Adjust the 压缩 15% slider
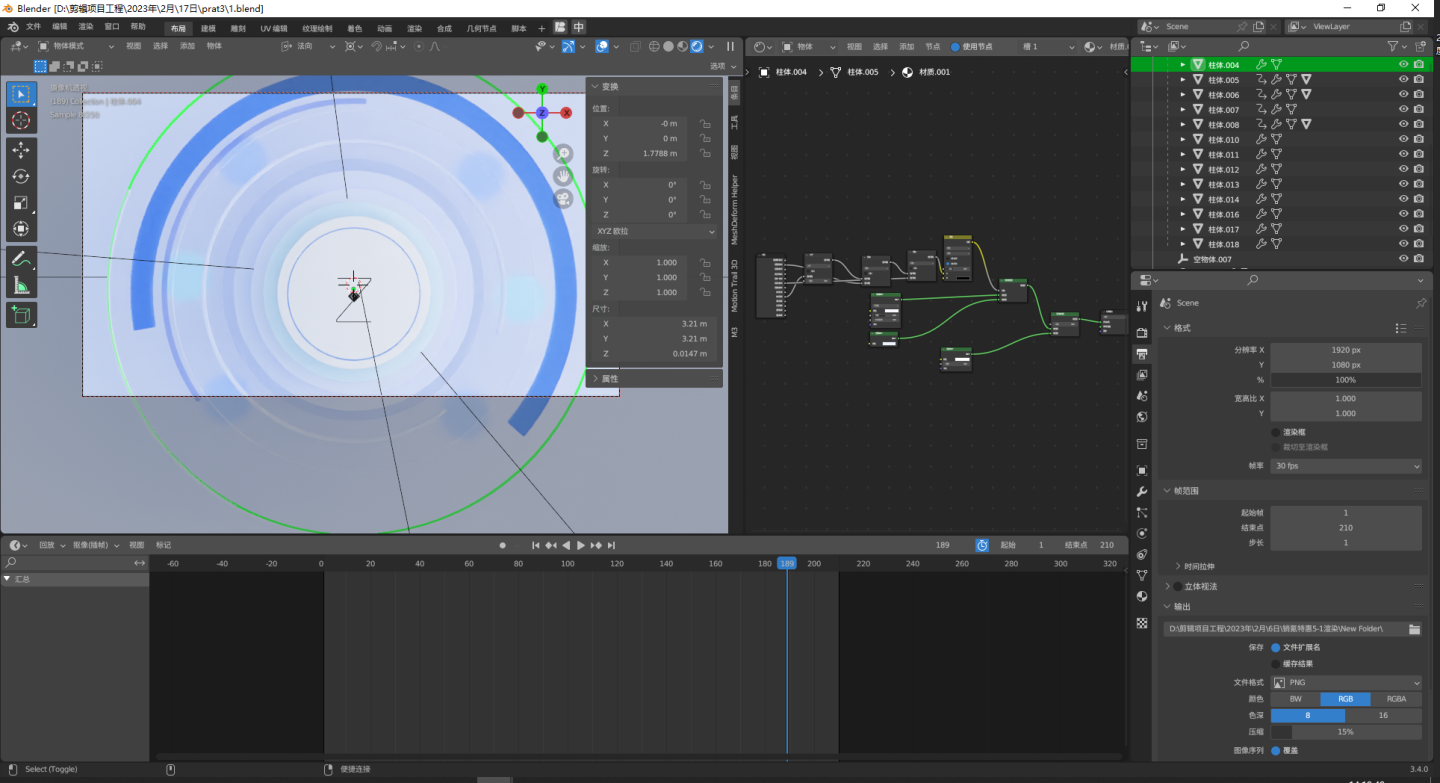The image size is (1440, 783). click(x=1346, y=732)
